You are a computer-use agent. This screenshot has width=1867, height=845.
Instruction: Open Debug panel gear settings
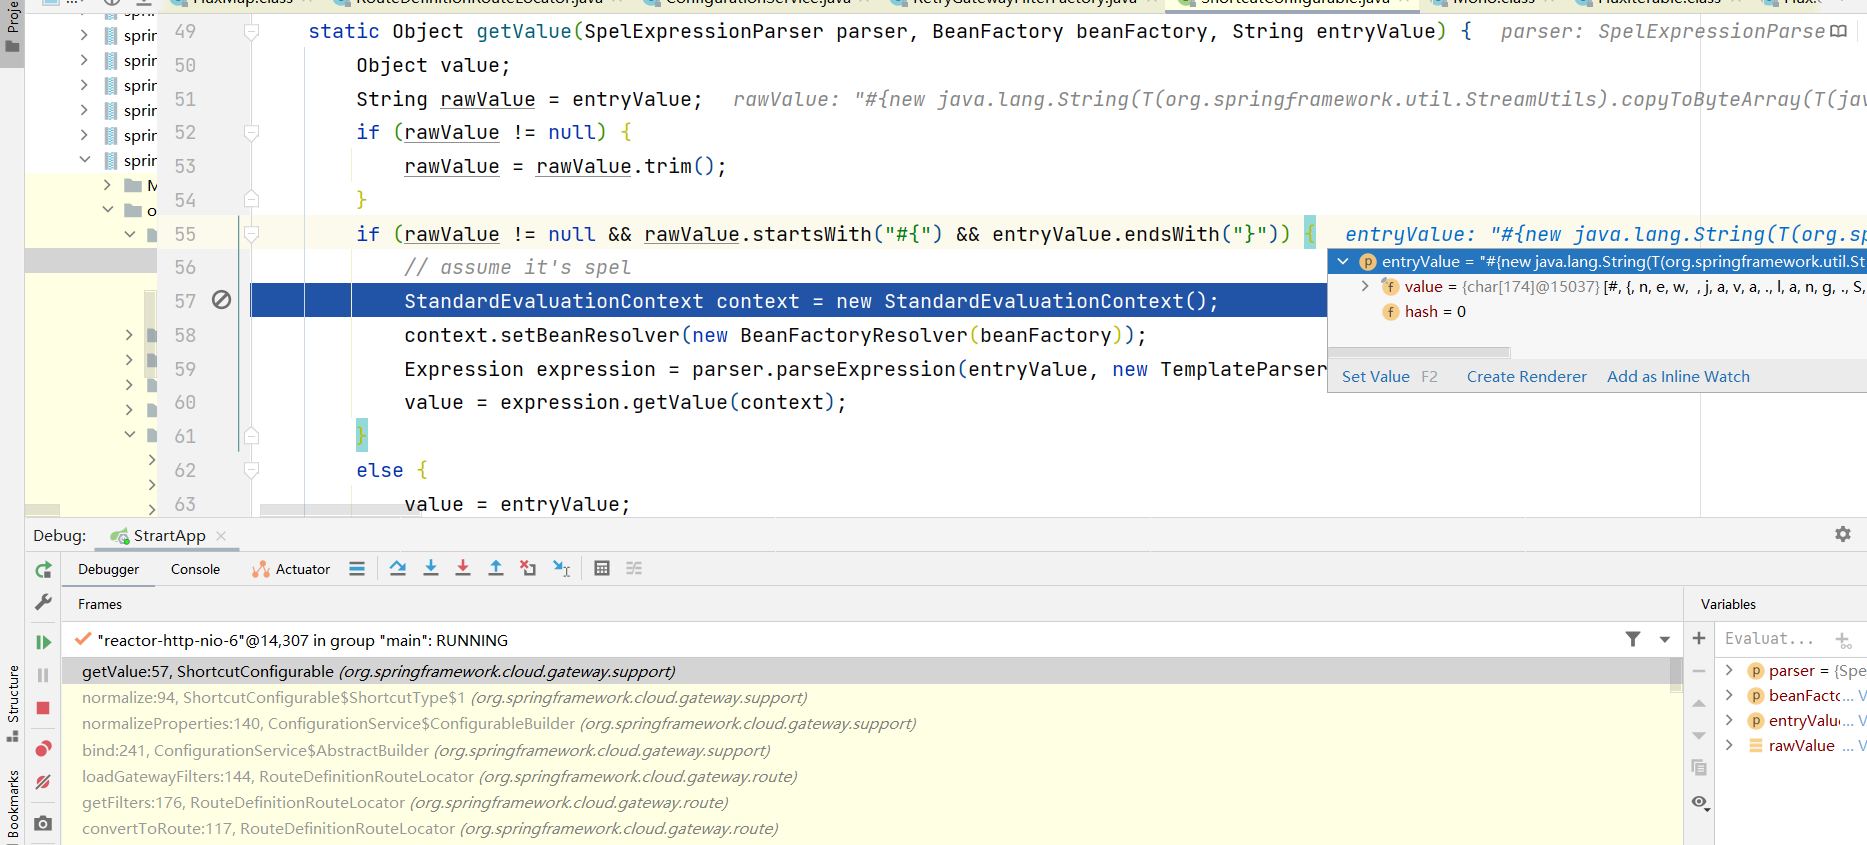point(1843,534)
